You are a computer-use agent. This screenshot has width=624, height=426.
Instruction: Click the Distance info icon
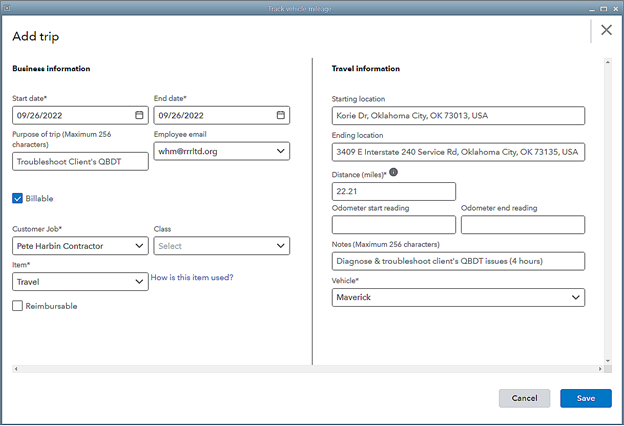tap(393, 172)
